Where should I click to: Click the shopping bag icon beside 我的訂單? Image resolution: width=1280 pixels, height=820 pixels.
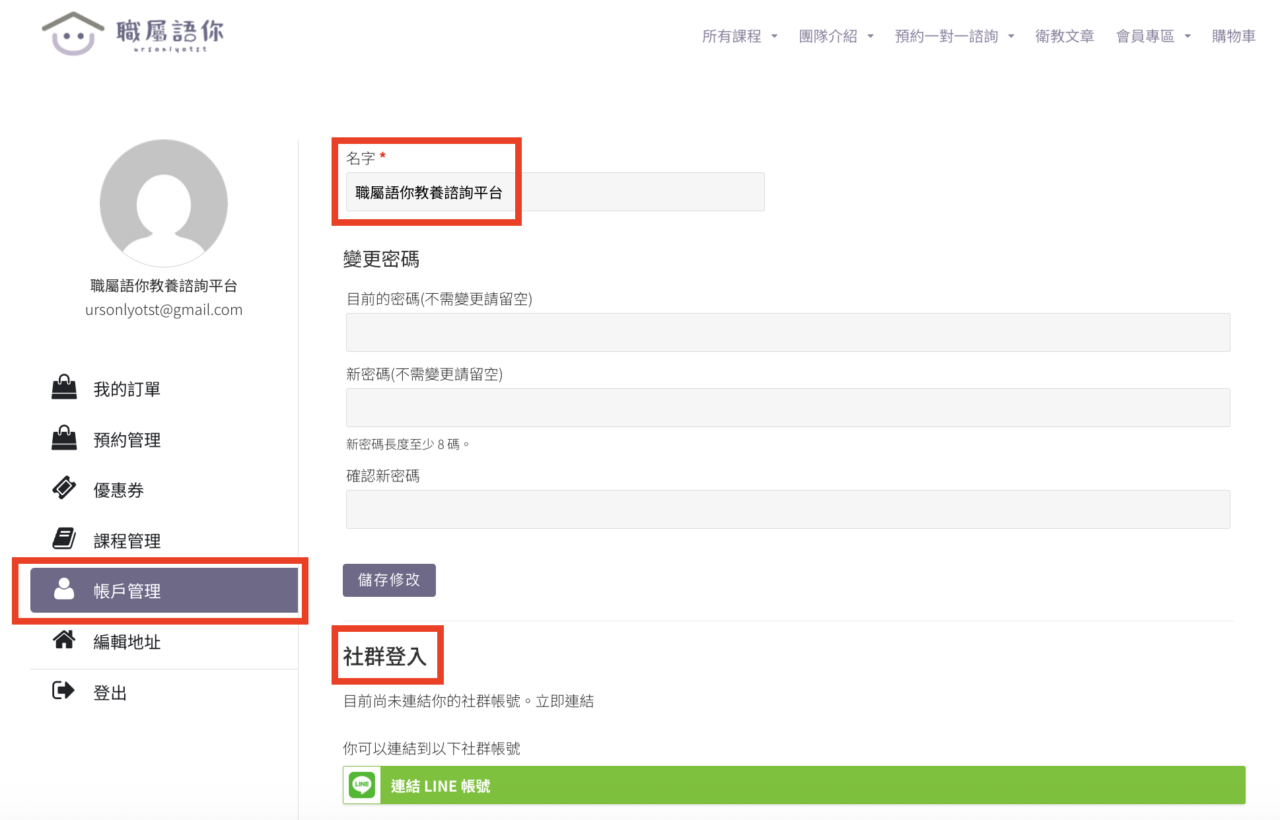pyautogui.click(x=64, y=389)
